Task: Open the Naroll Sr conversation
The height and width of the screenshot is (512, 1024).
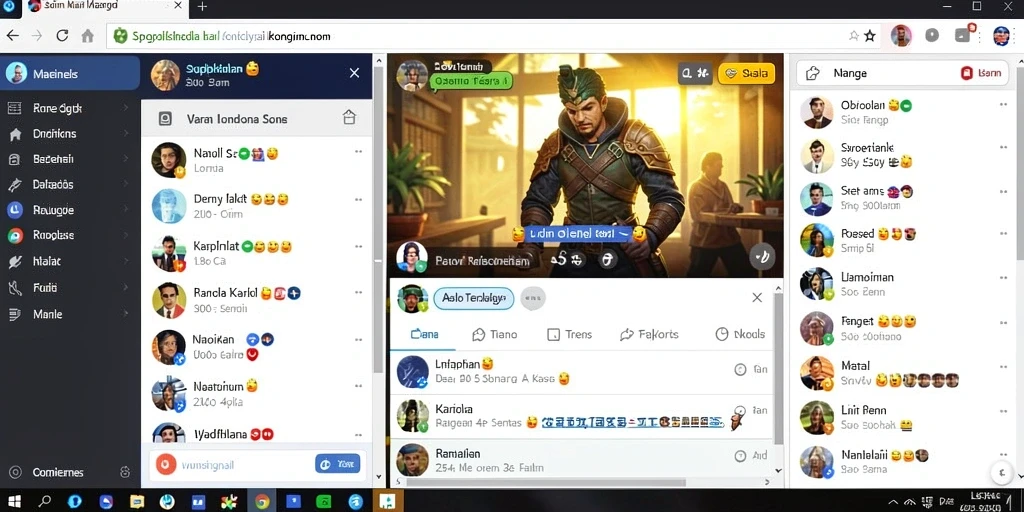Action: click(257, 160)
